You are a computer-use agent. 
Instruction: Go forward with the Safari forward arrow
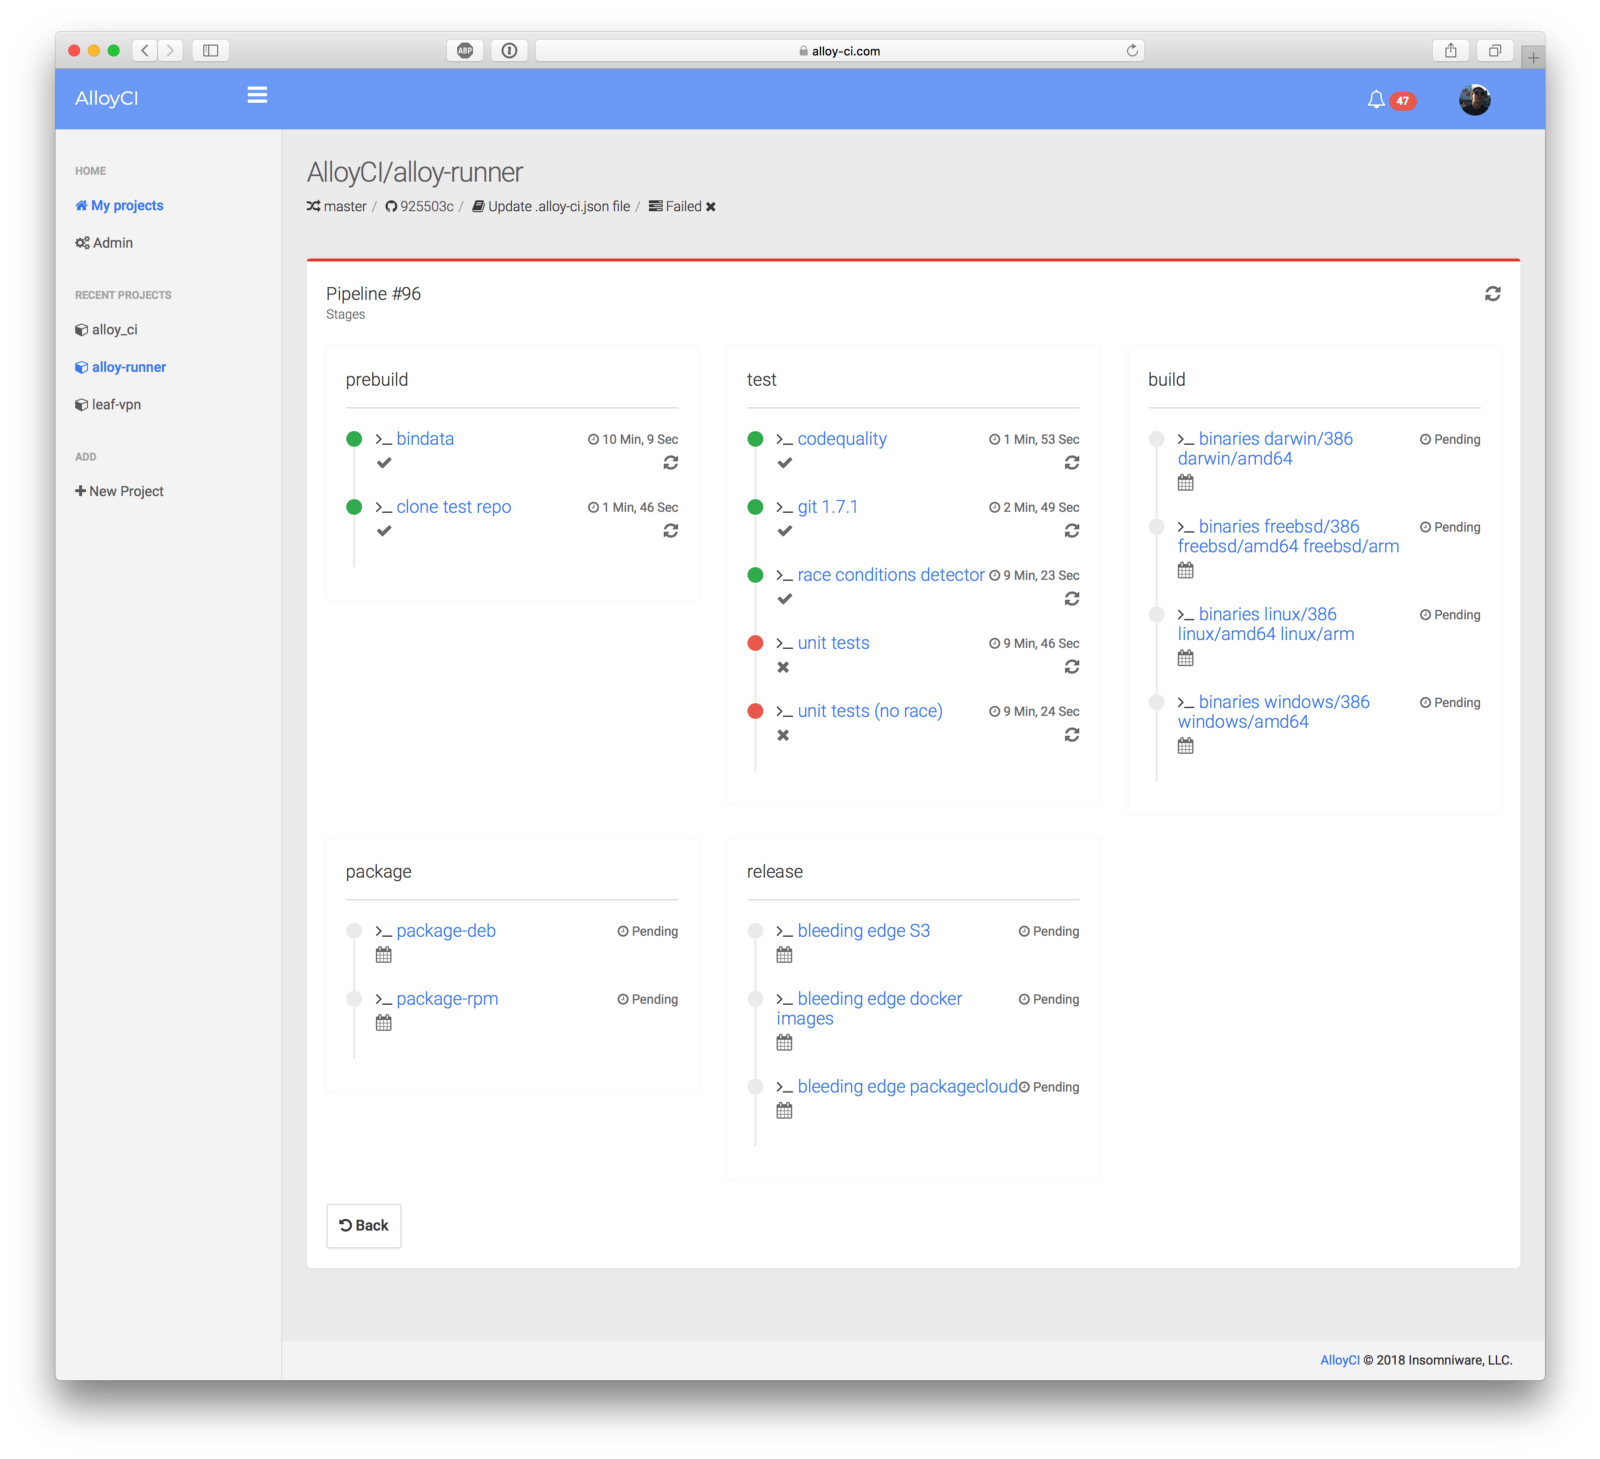coord(170,50)
